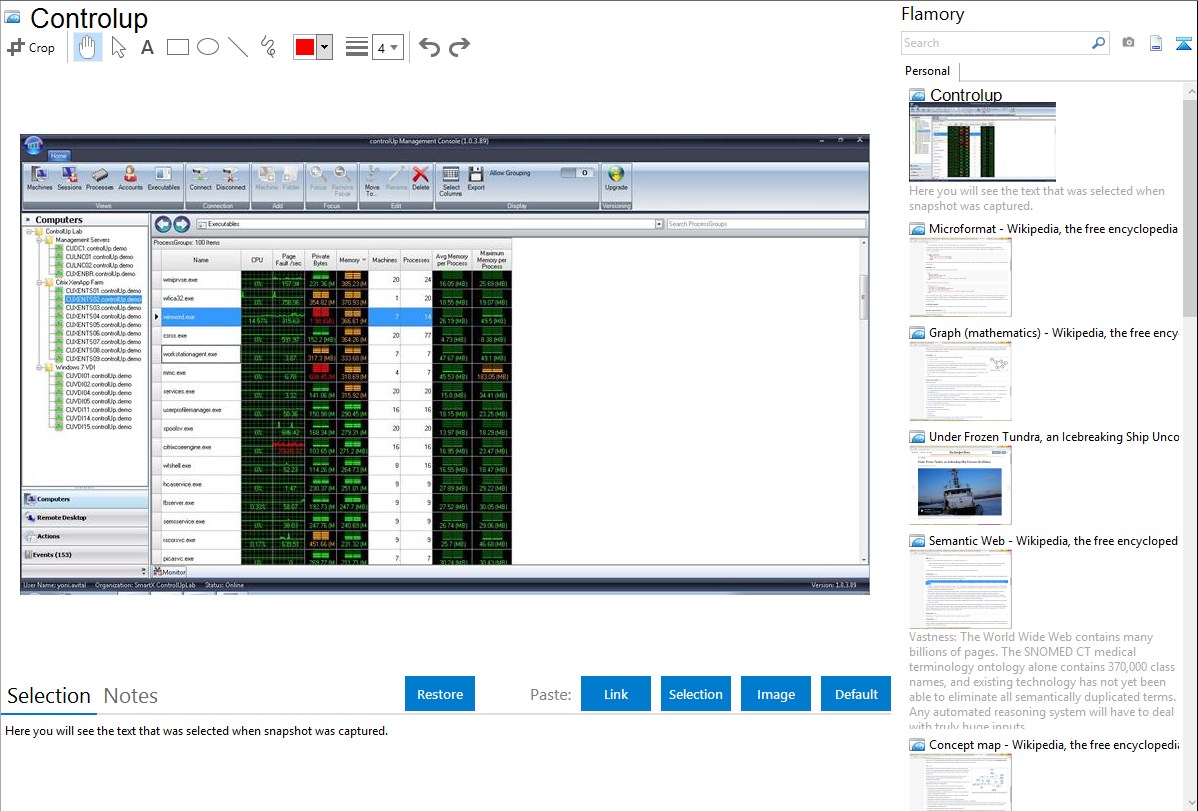Sort by the Memory column header
The height and width of the screenshot is (811, 1198).
click(351, 260)
